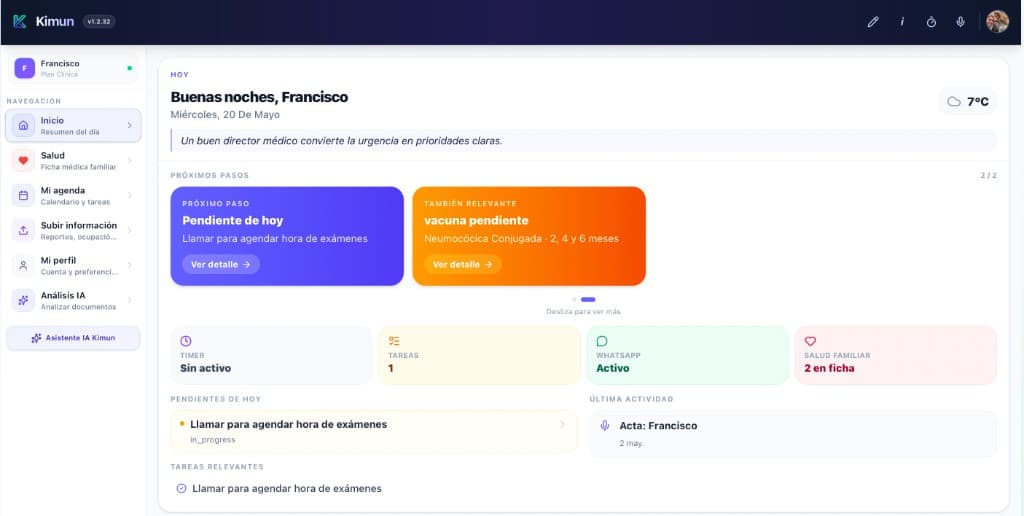Select the active second carousel indicator
This screenshot has width=1024, height=516.
588,300
